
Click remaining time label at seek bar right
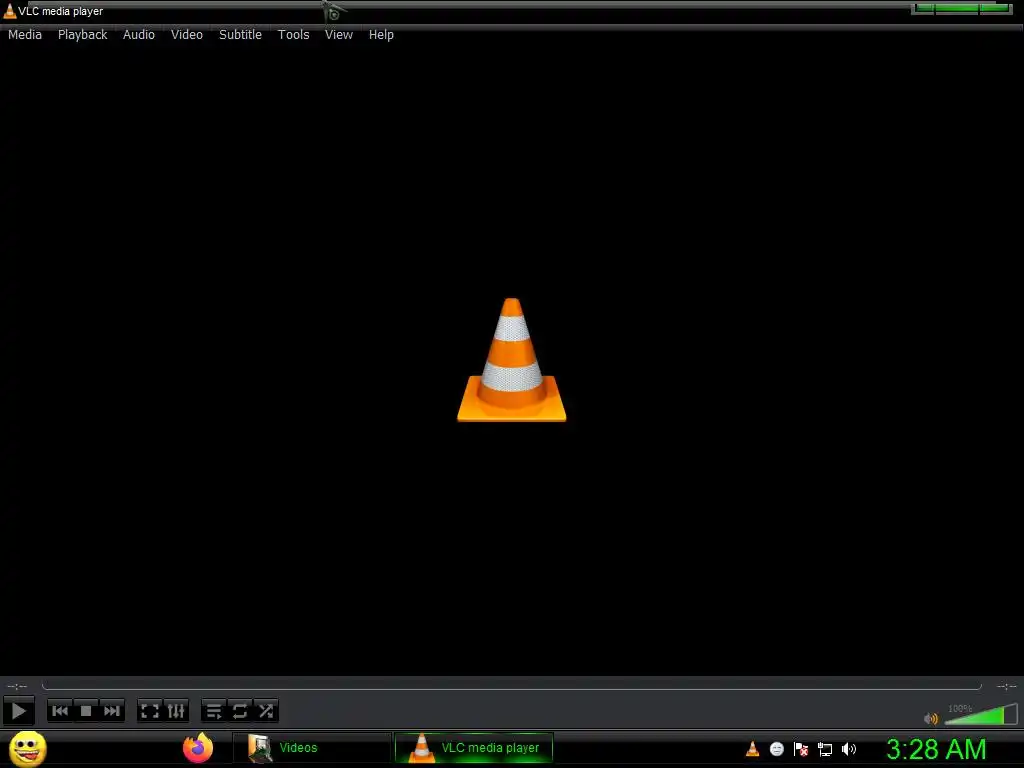[x=1006, y=686]
